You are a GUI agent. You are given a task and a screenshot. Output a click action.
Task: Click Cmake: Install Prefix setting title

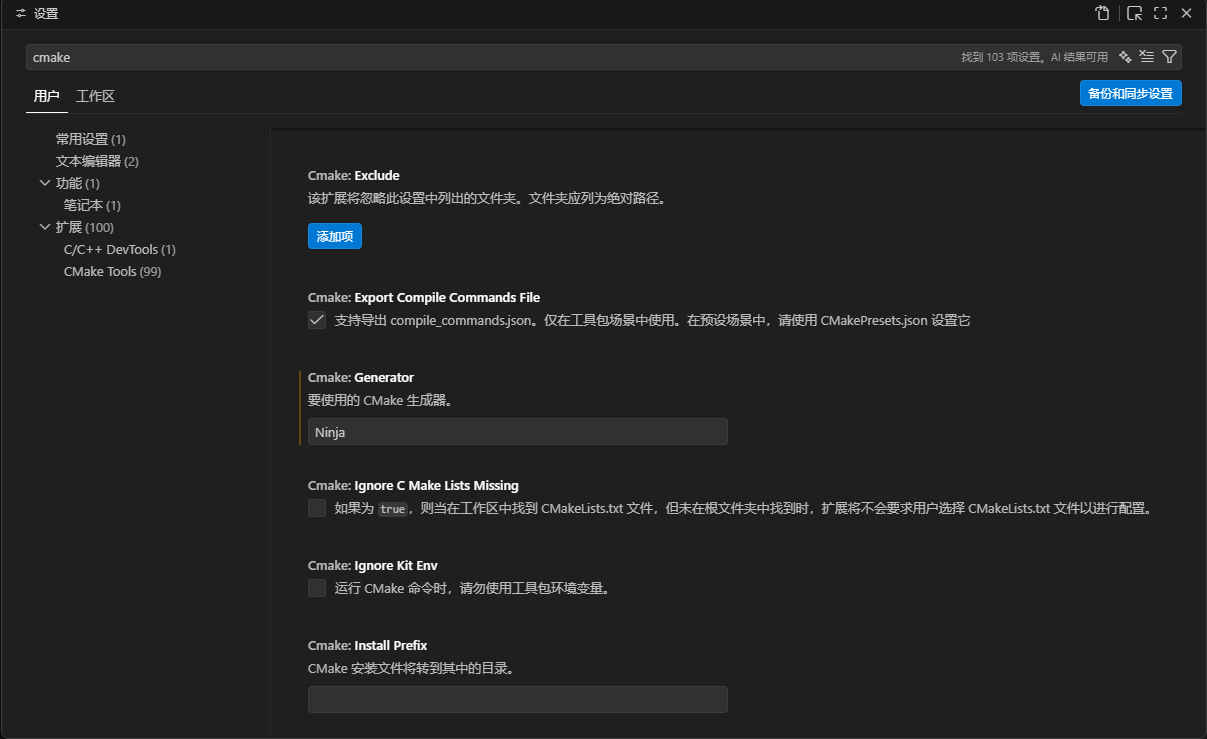(368, 646)
